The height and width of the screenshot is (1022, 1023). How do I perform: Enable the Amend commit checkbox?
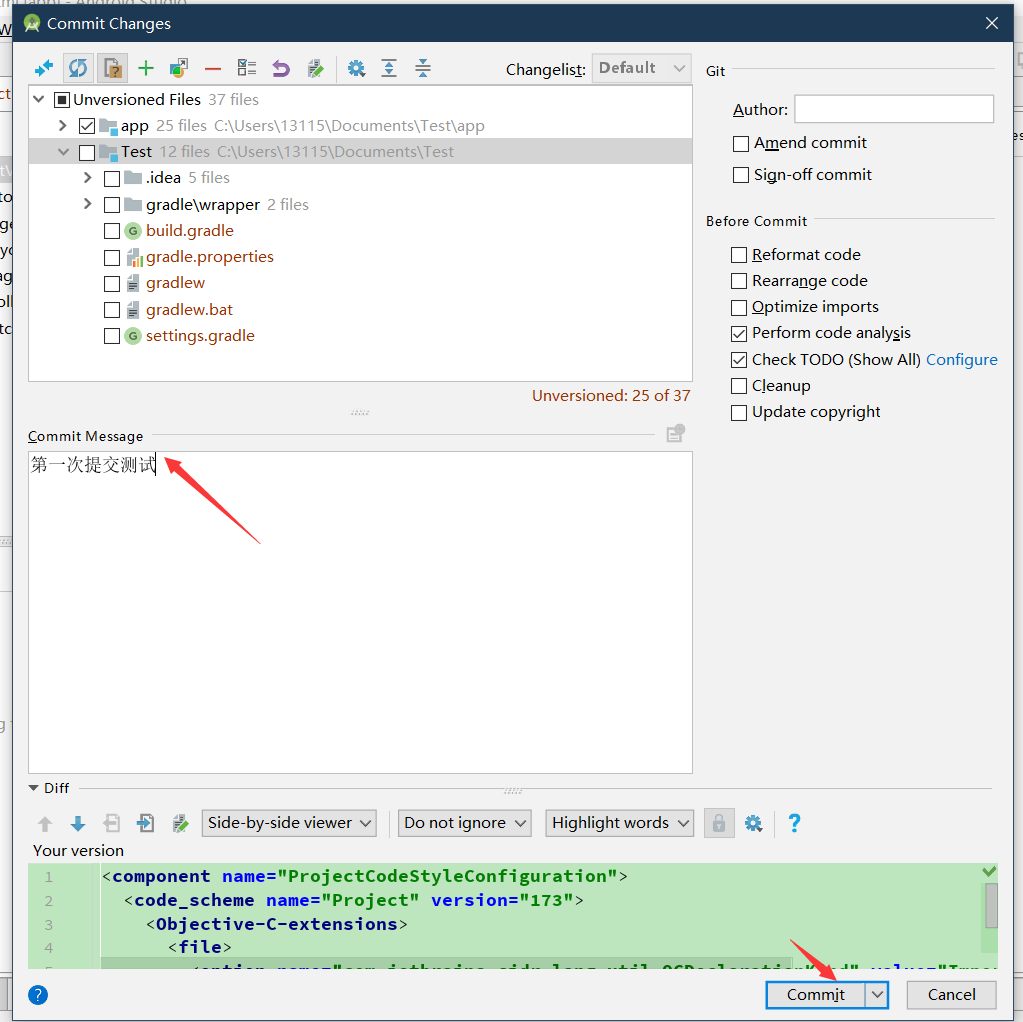tap(741, 144)
